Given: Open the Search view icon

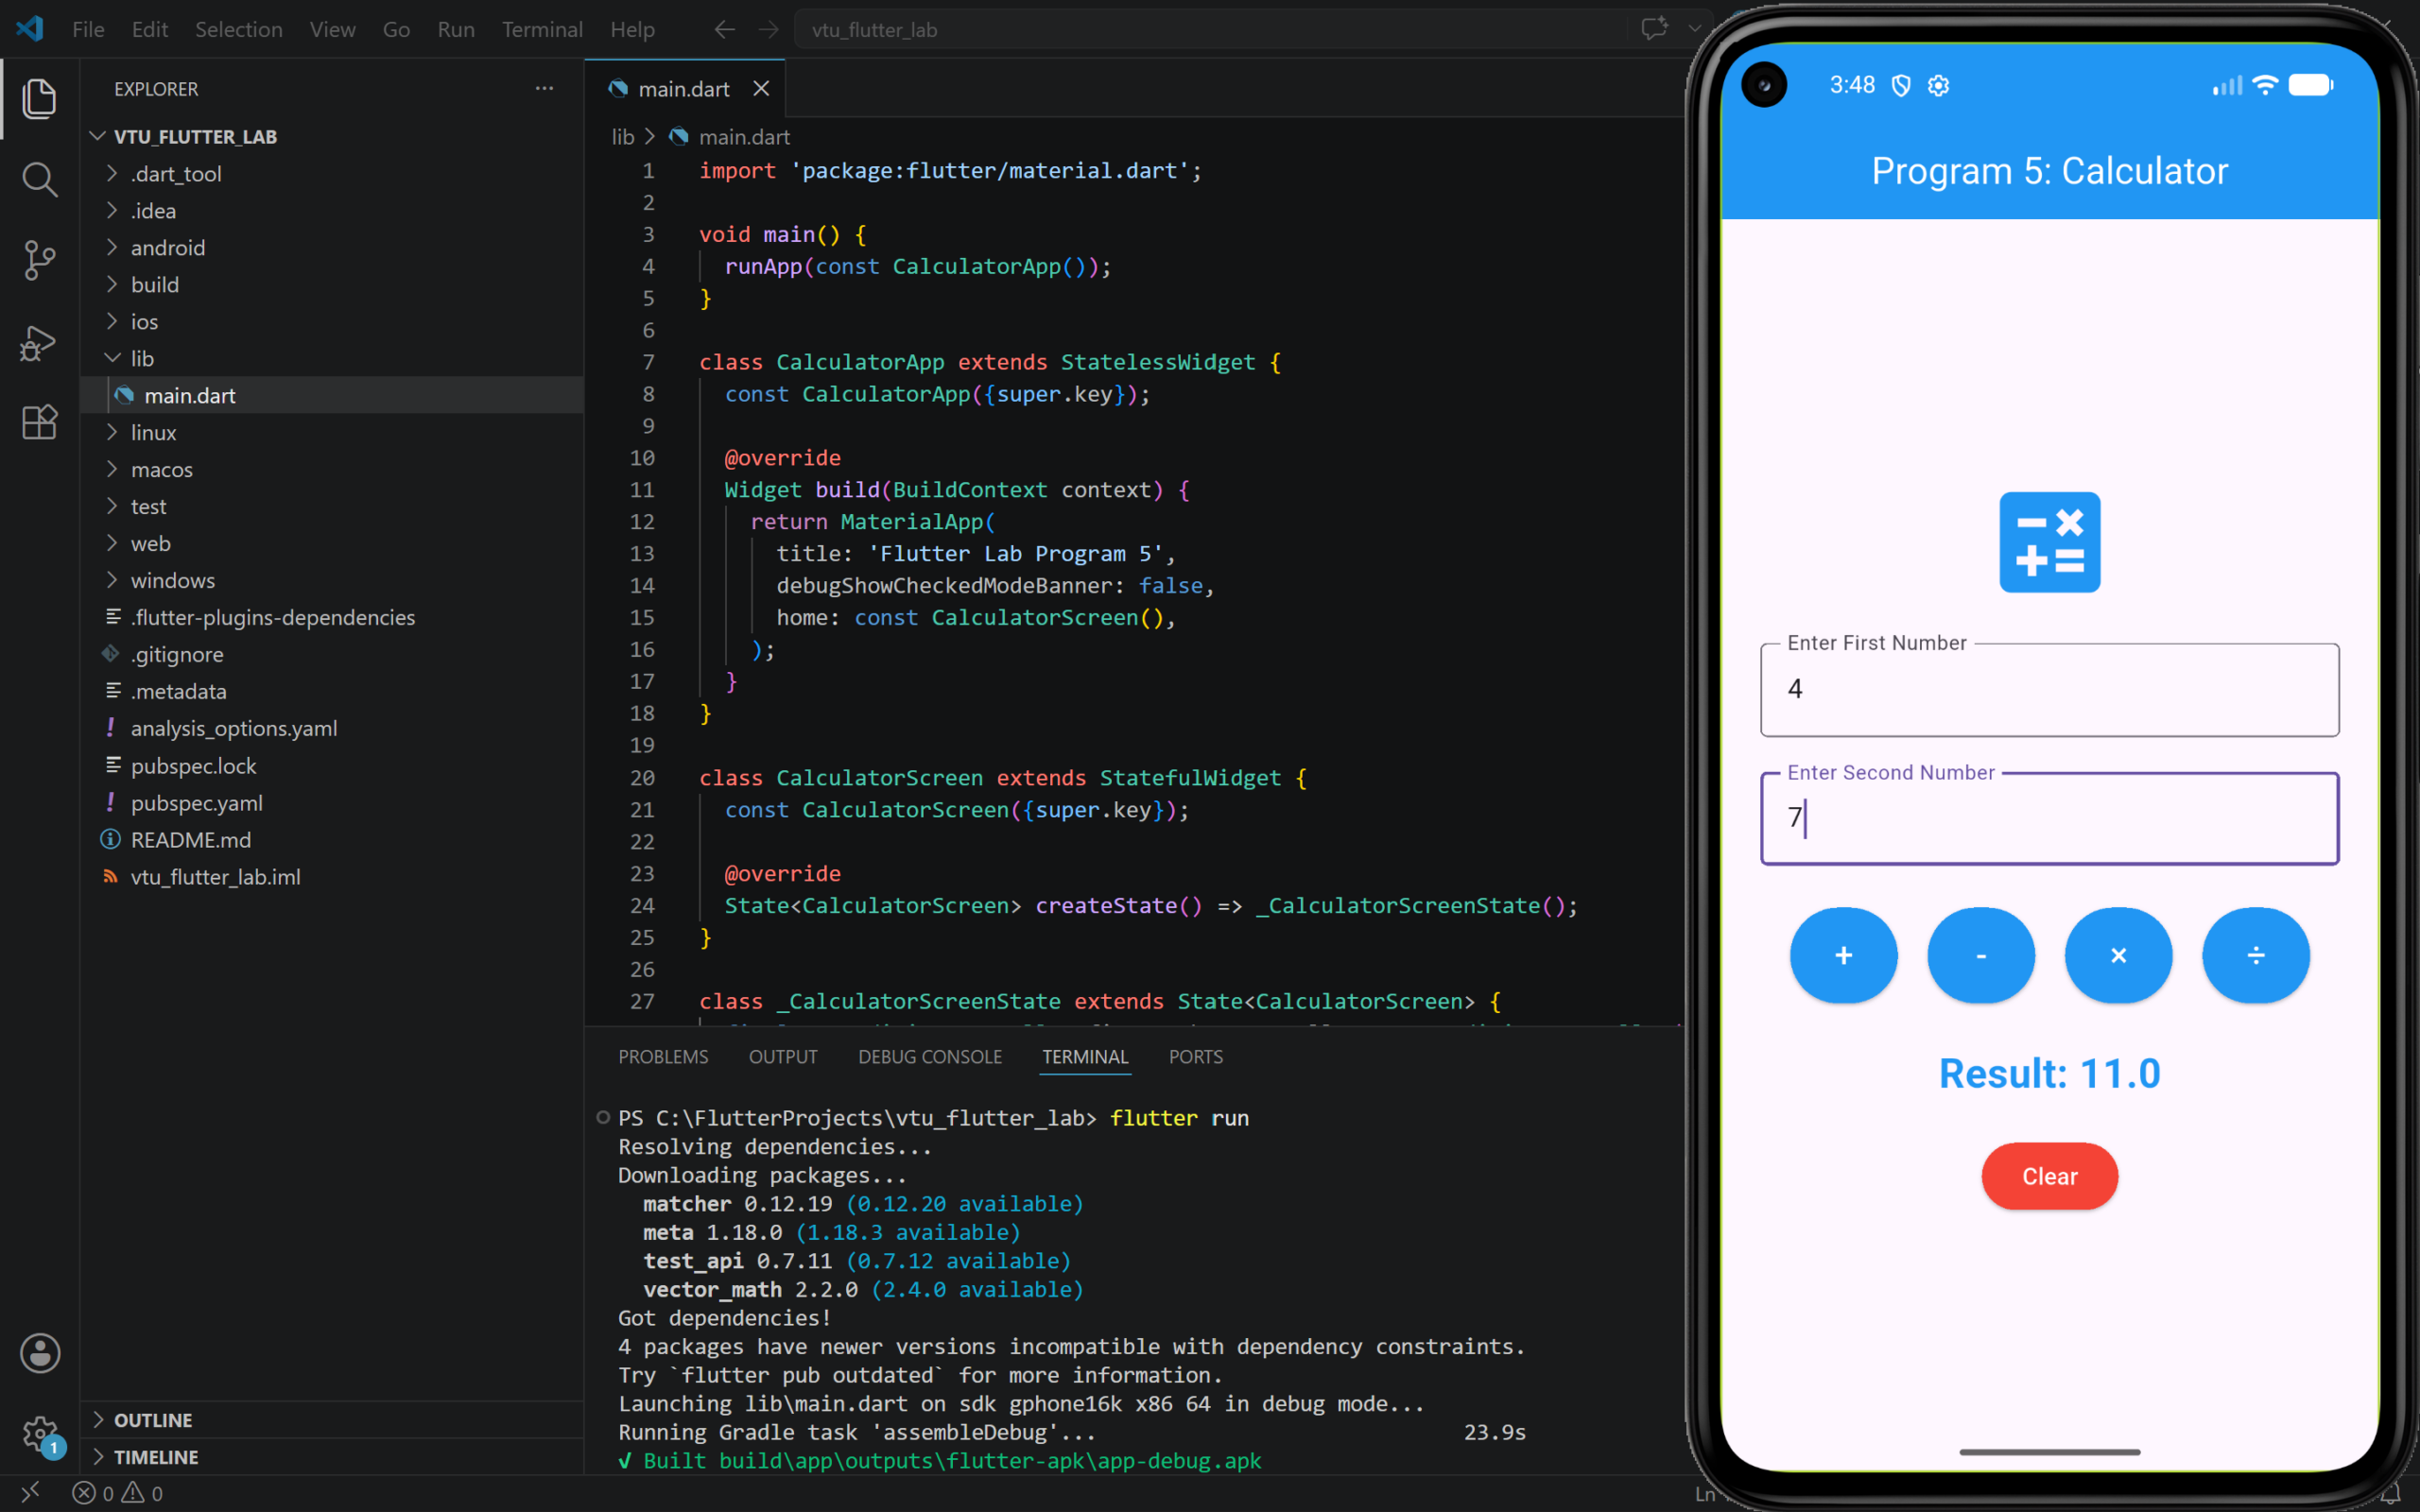Looking at the screenshot, I should coord(39,180).
